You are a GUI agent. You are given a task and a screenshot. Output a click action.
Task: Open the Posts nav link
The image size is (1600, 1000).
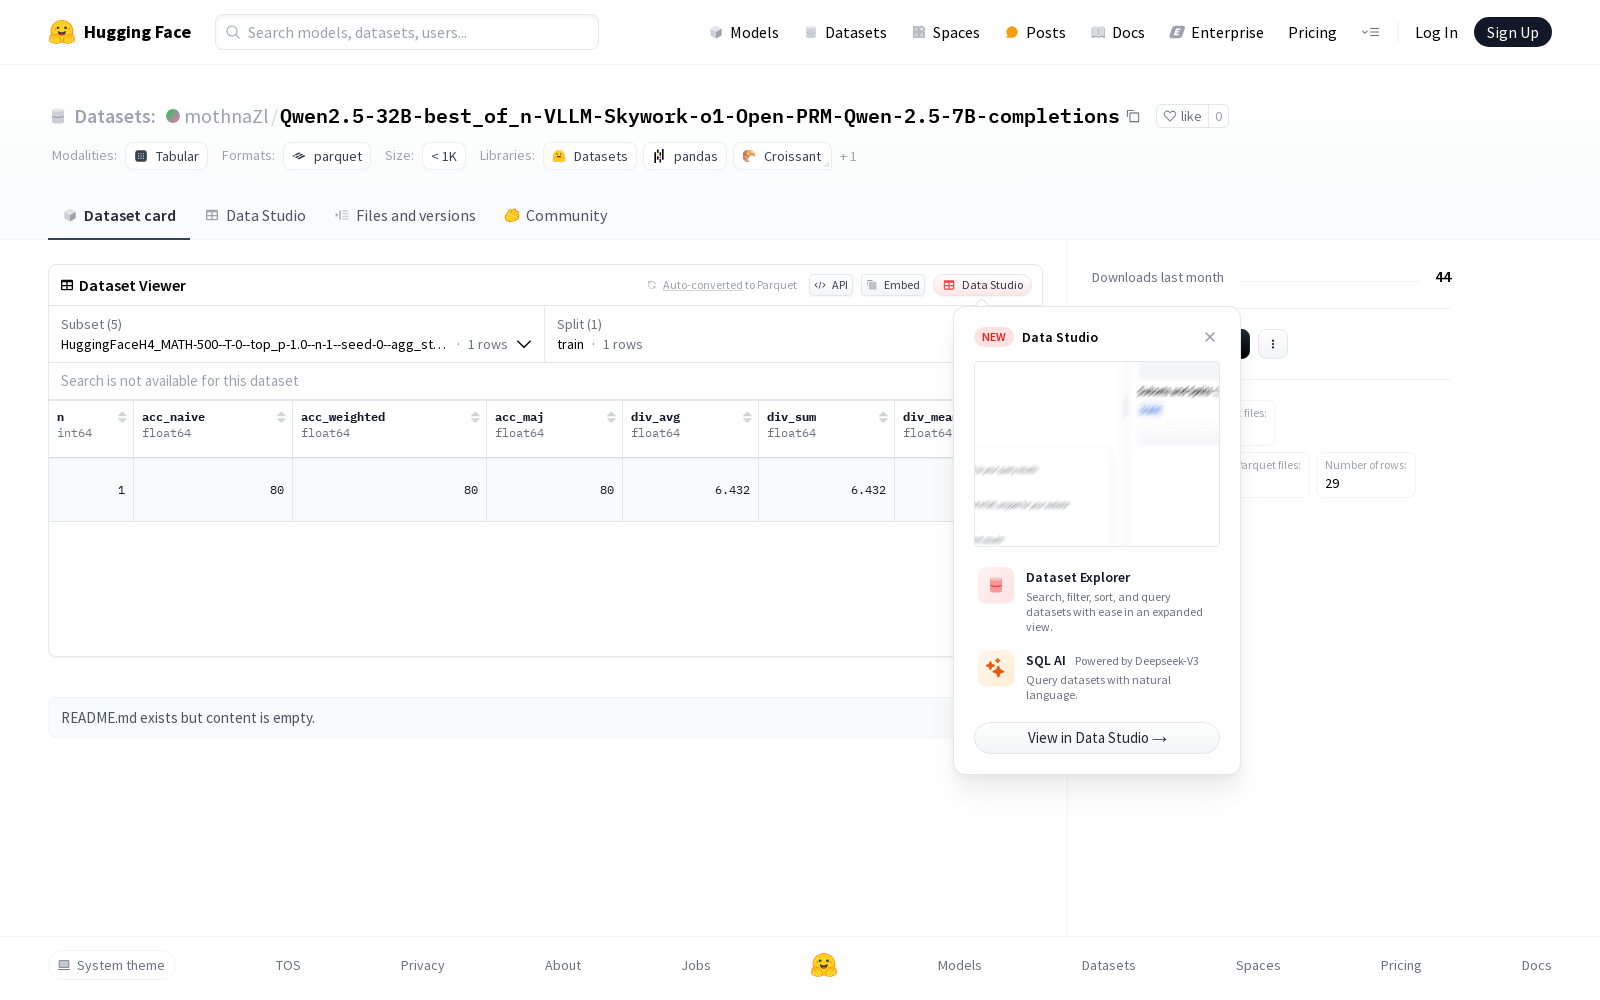[1036, 32]
